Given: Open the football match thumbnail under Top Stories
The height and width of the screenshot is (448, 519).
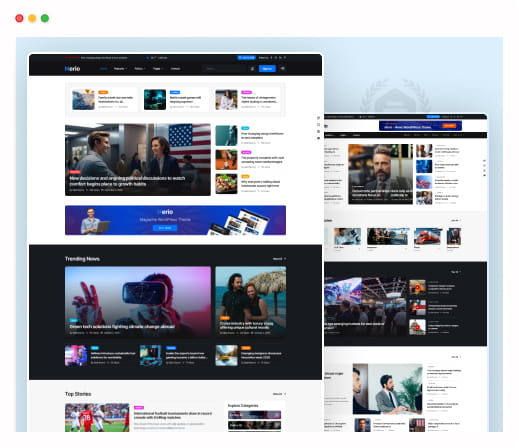Looking at the screenshot, I should pos(97,418).
